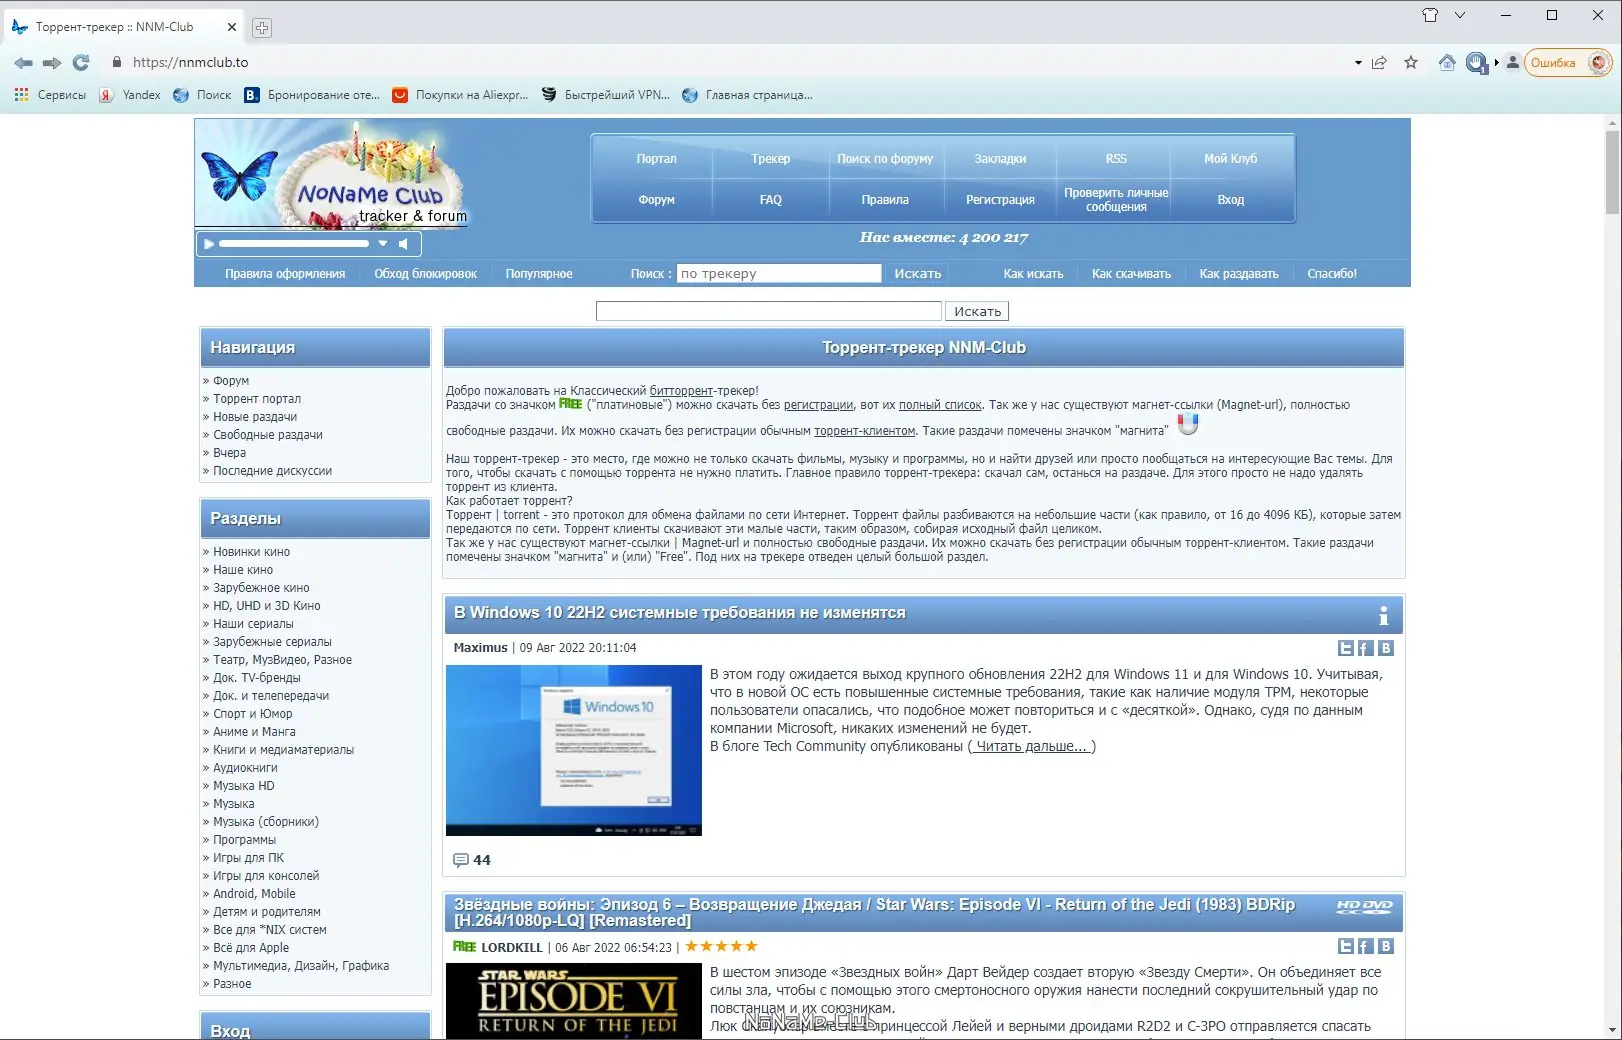Open the Yandex bookmark

point(130,95)
